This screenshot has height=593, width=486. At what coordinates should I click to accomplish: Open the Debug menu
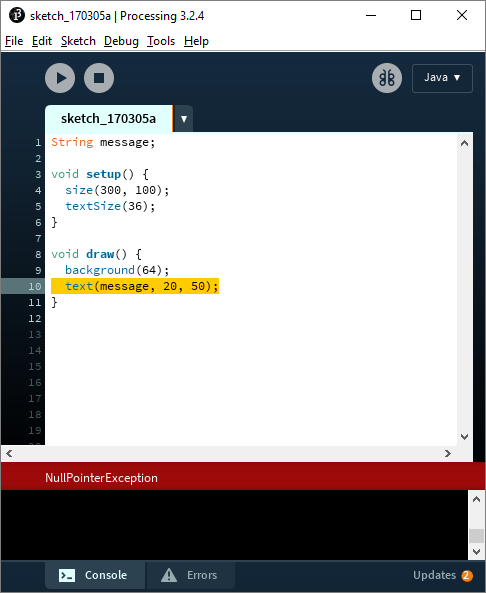121,41
